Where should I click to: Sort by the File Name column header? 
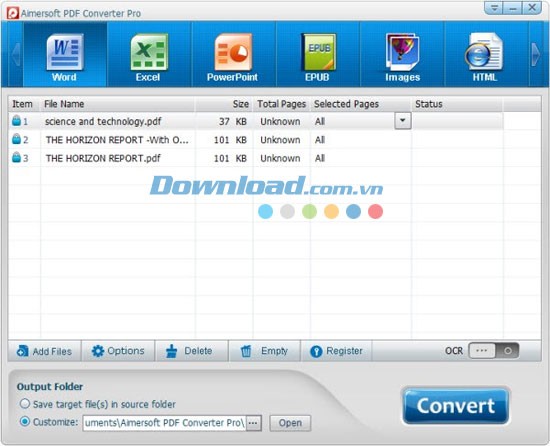click(x=118, y=104)
